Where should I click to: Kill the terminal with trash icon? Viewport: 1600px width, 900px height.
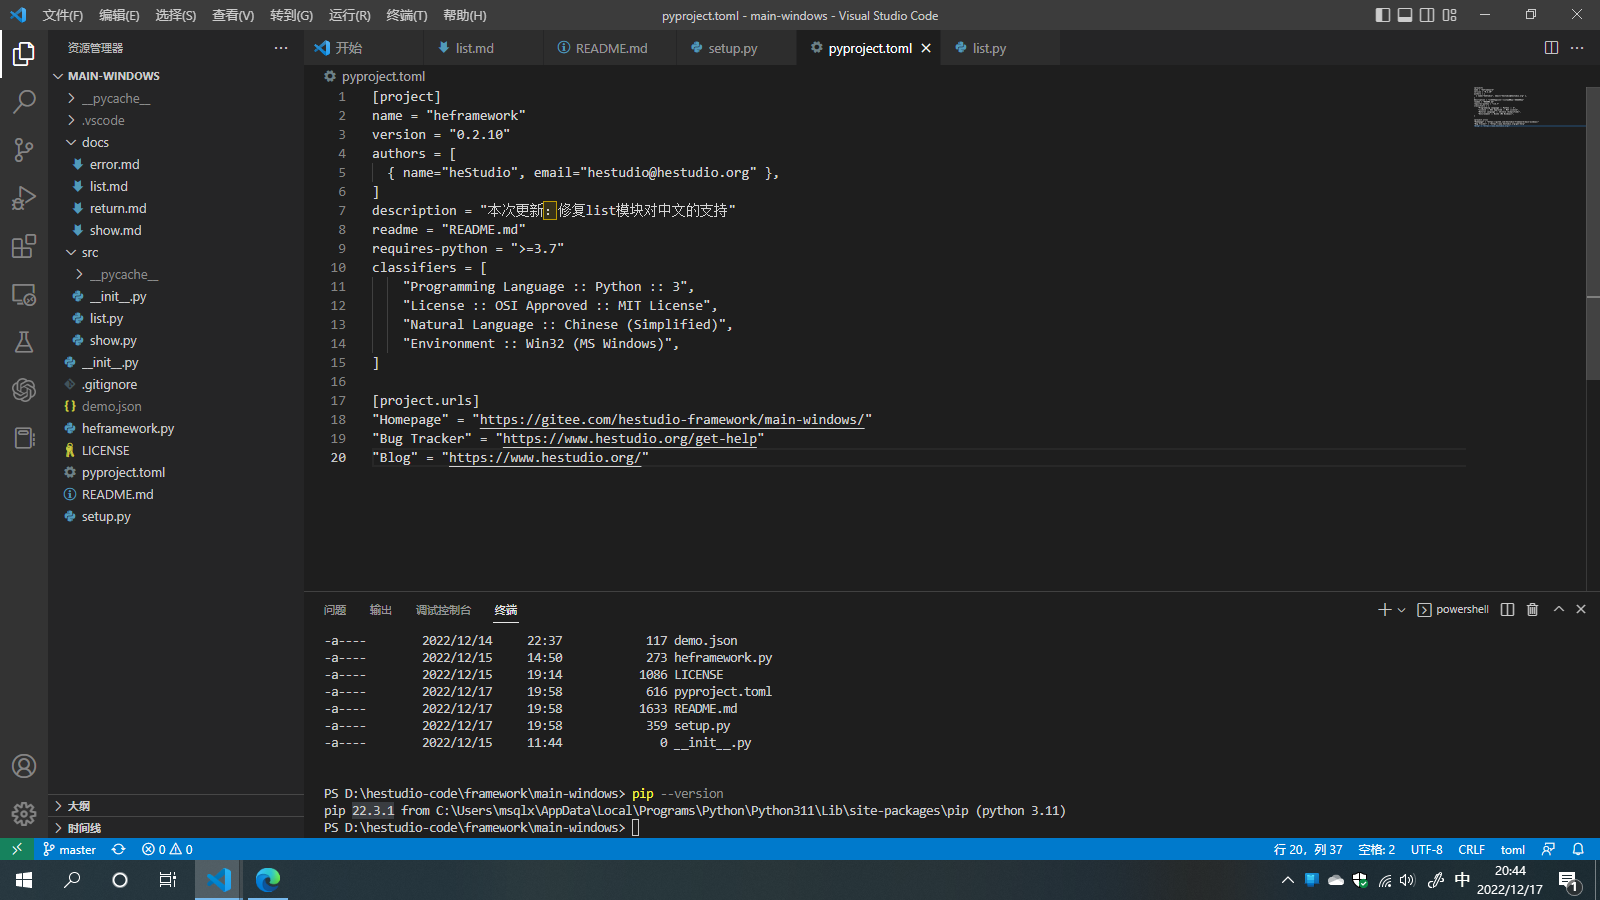tap(1532, 609)
